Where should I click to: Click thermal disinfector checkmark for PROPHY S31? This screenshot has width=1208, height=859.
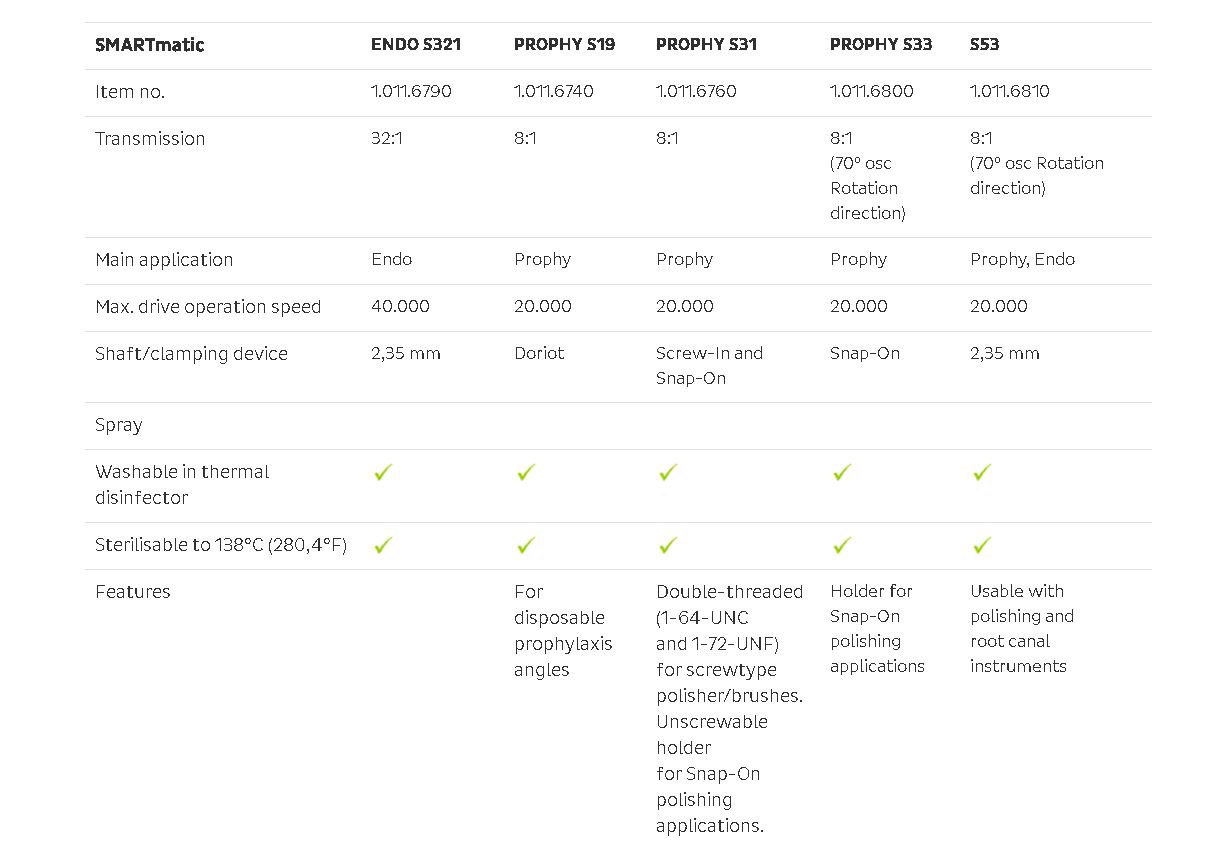coord(668,472)
